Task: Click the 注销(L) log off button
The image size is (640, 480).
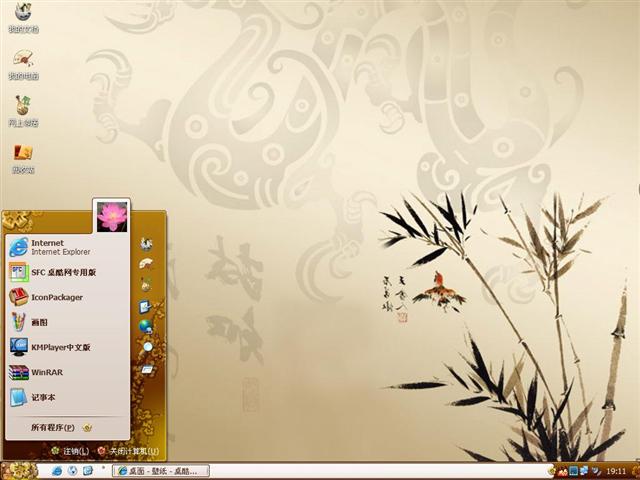Action: tap(70, 451)
